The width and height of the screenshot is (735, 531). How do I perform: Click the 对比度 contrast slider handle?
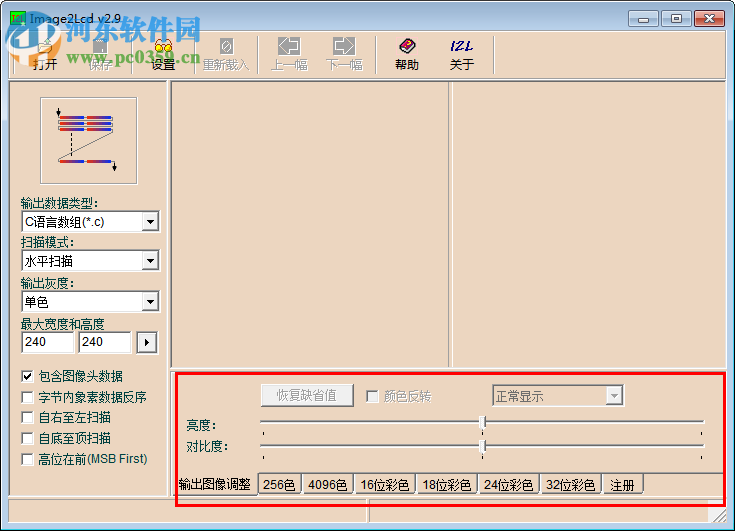483,446
